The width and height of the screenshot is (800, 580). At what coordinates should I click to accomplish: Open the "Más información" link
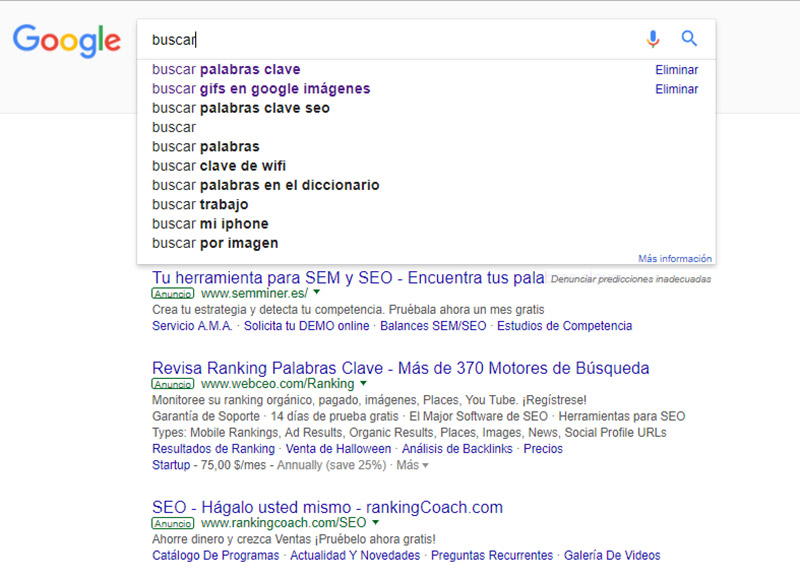(x=674, y=259)
